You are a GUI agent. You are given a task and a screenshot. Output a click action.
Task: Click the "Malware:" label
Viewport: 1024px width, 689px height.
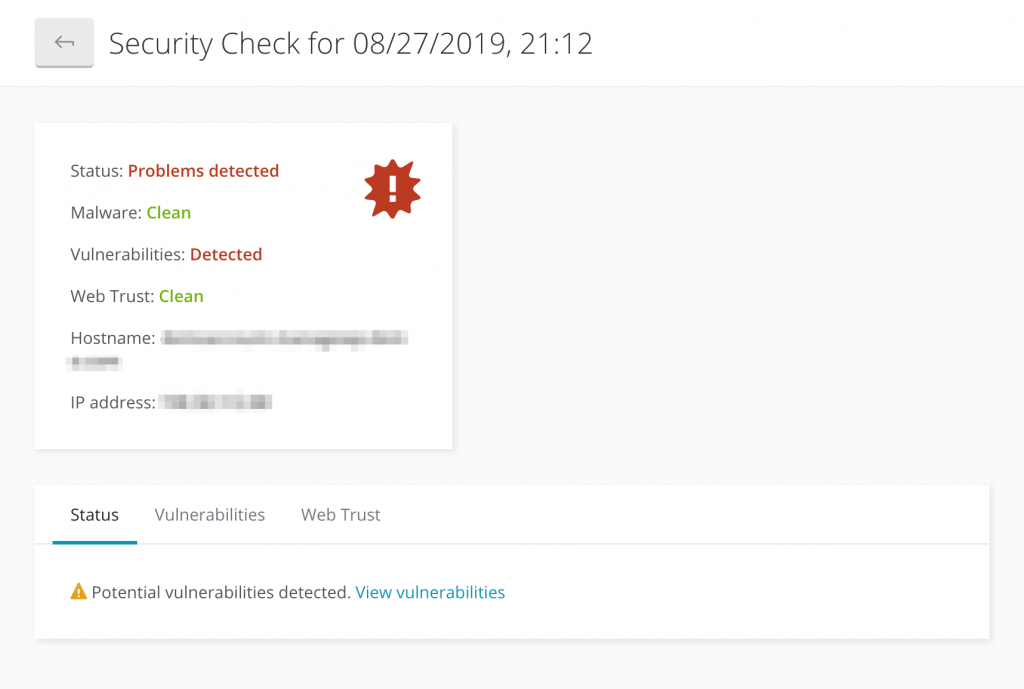click(x=106, y=213)
